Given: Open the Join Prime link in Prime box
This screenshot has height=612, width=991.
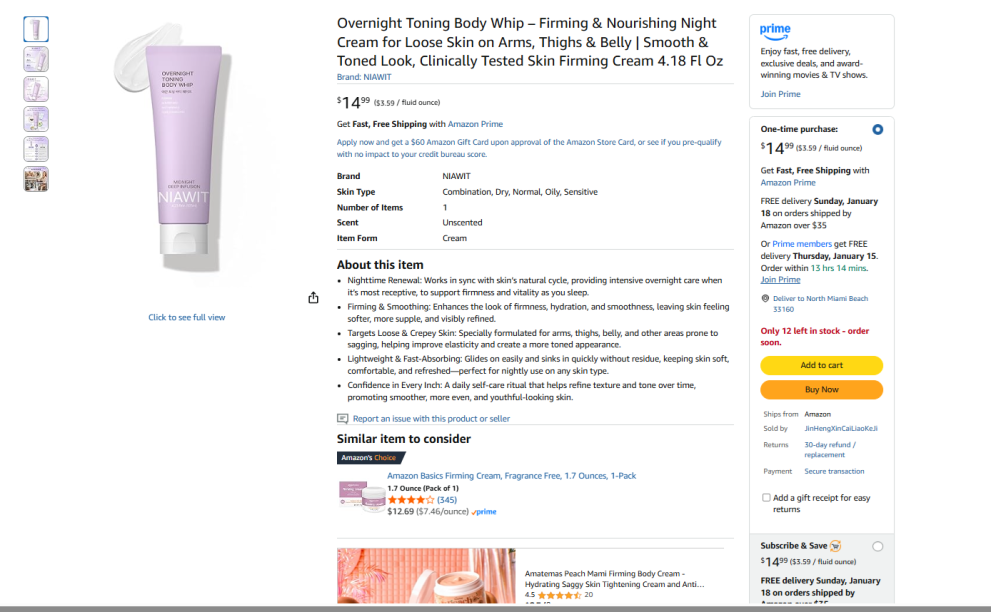Looking at the screenshot, I should [x=780, y=94].
